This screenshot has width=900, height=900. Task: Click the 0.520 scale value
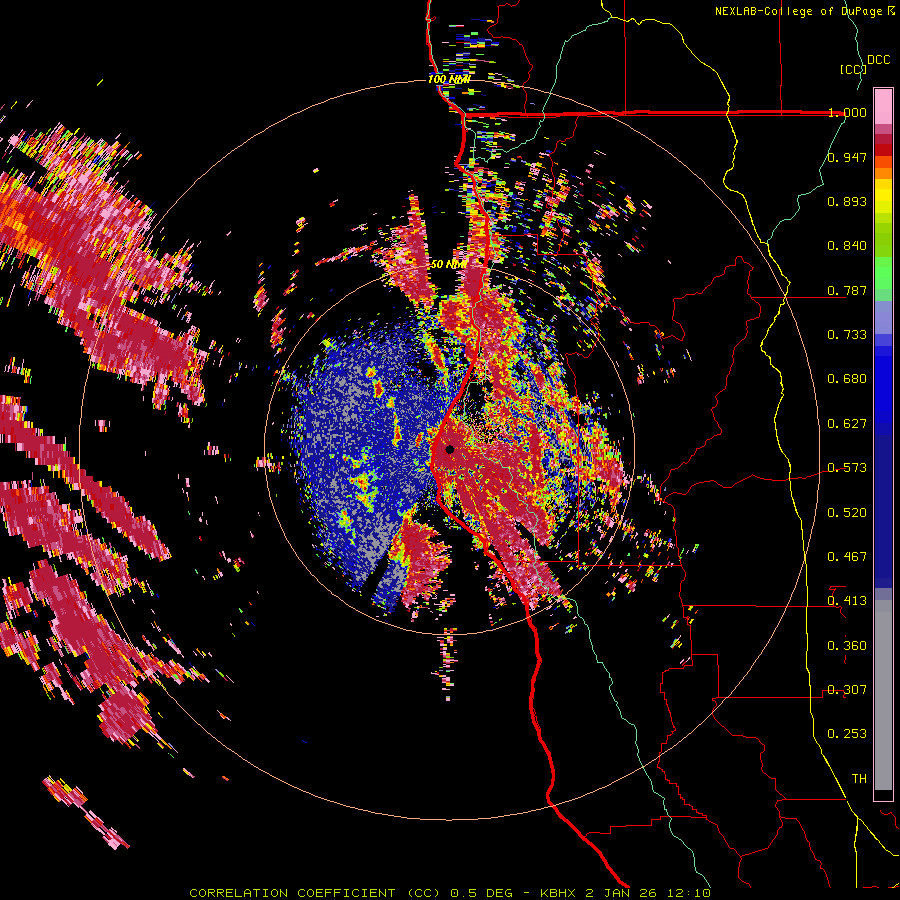847,513
